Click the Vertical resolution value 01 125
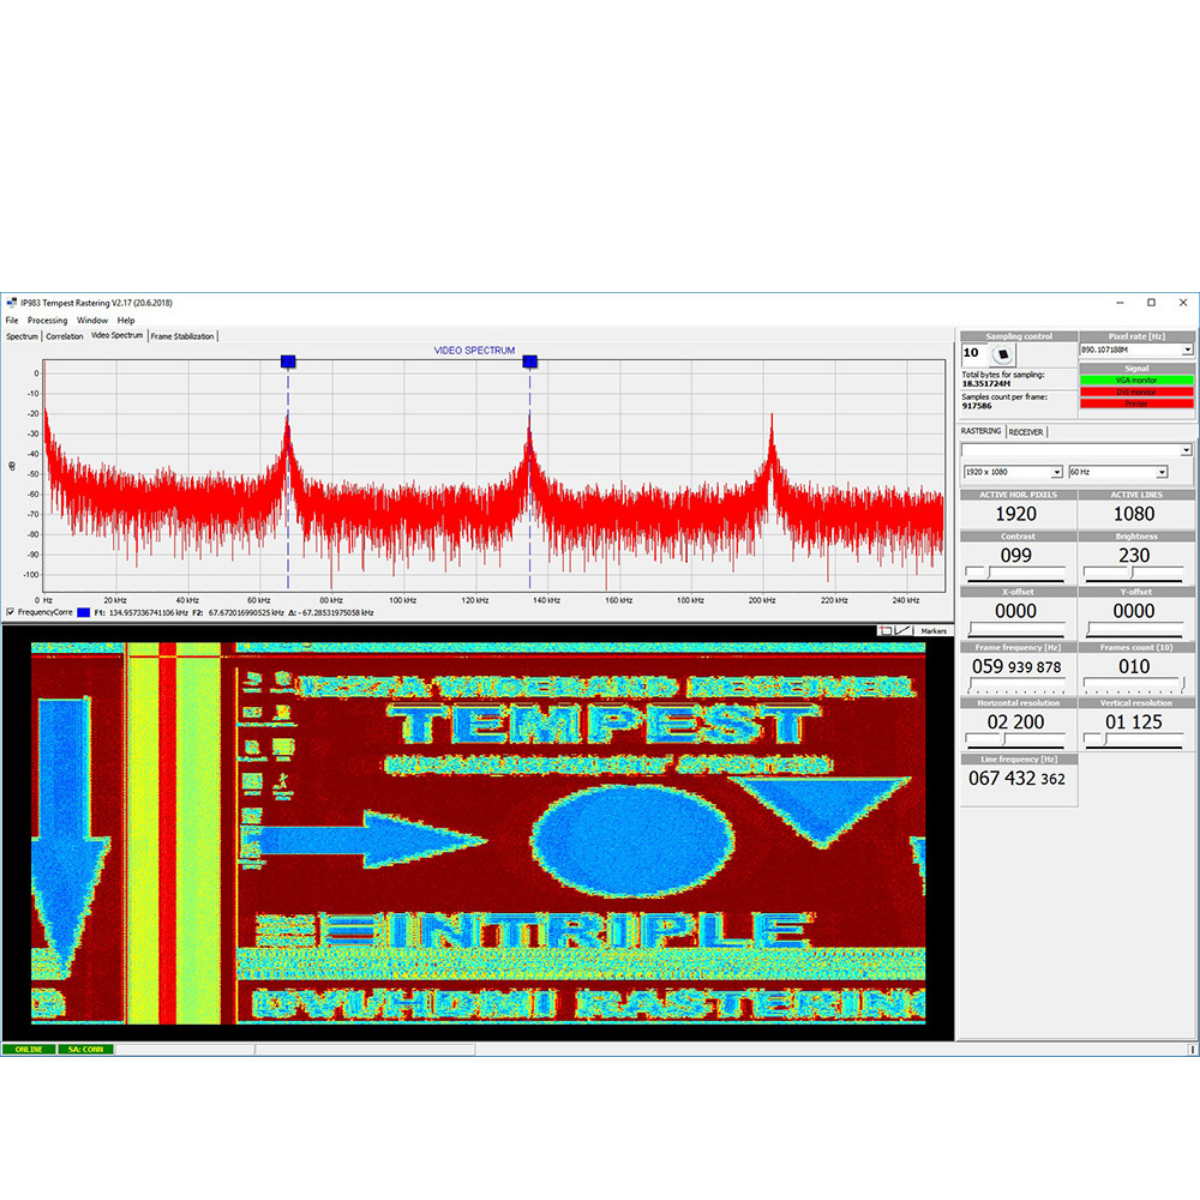The width and height of the screenshot is (1200, 1200). click(1134, 722)
